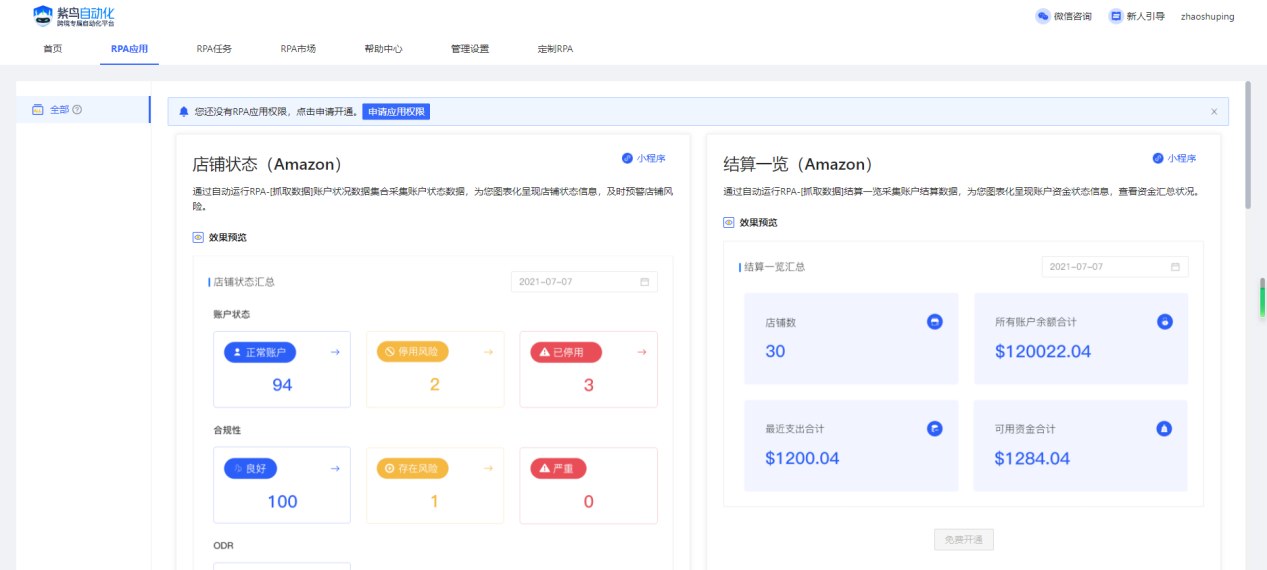Go to 首页 tab
1267x570 pixels.
pos(53,48)
